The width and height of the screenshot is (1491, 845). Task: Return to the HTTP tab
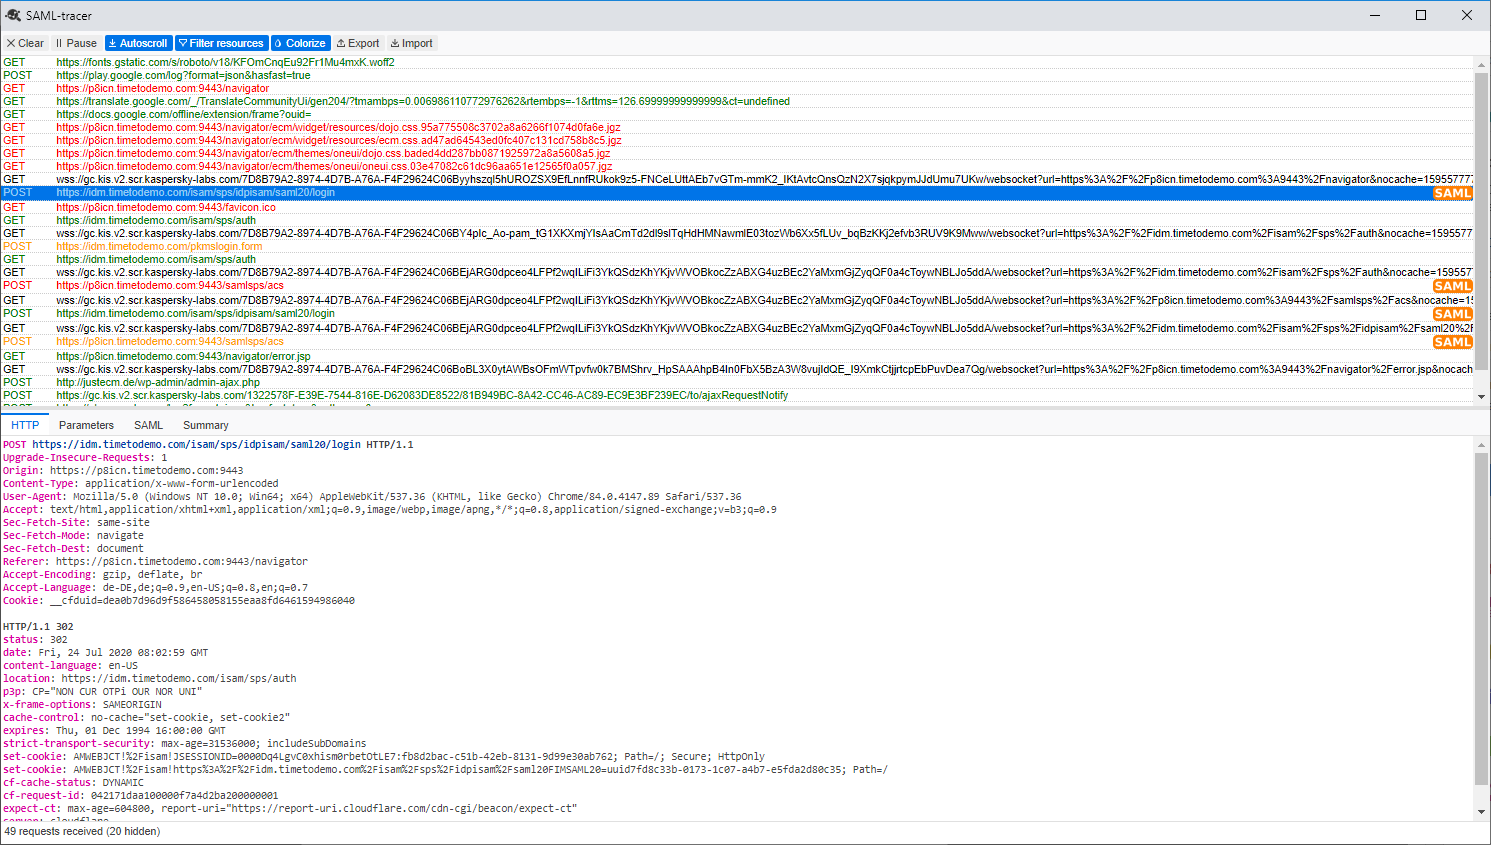point(24,424)
